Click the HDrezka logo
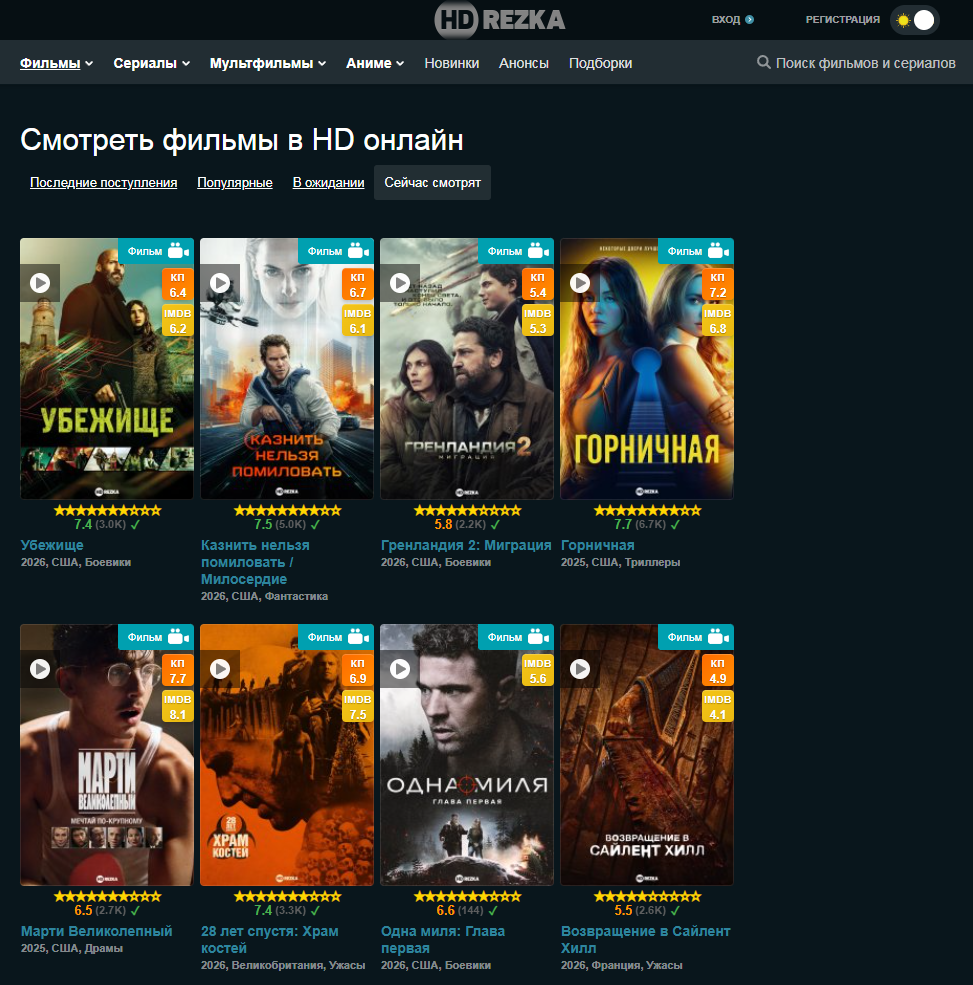This screenshot has height=985, width=973. point(500,19)
